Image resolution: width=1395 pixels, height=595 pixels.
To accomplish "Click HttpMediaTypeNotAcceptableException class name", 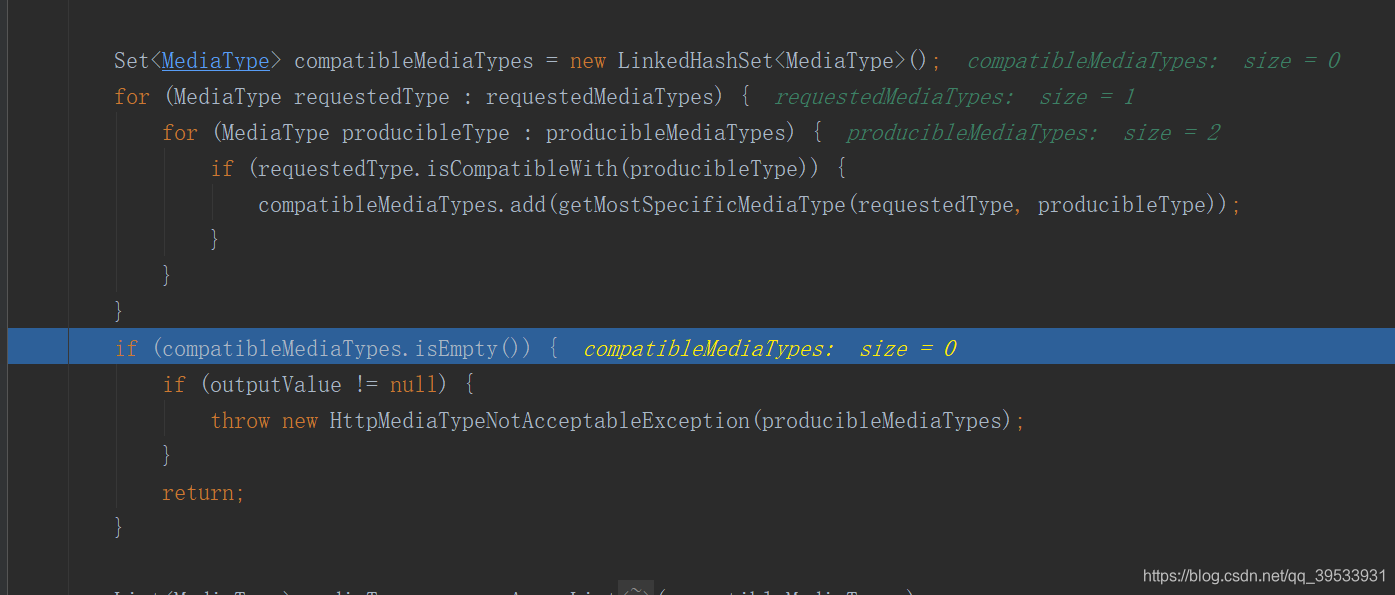I will 540,421.
